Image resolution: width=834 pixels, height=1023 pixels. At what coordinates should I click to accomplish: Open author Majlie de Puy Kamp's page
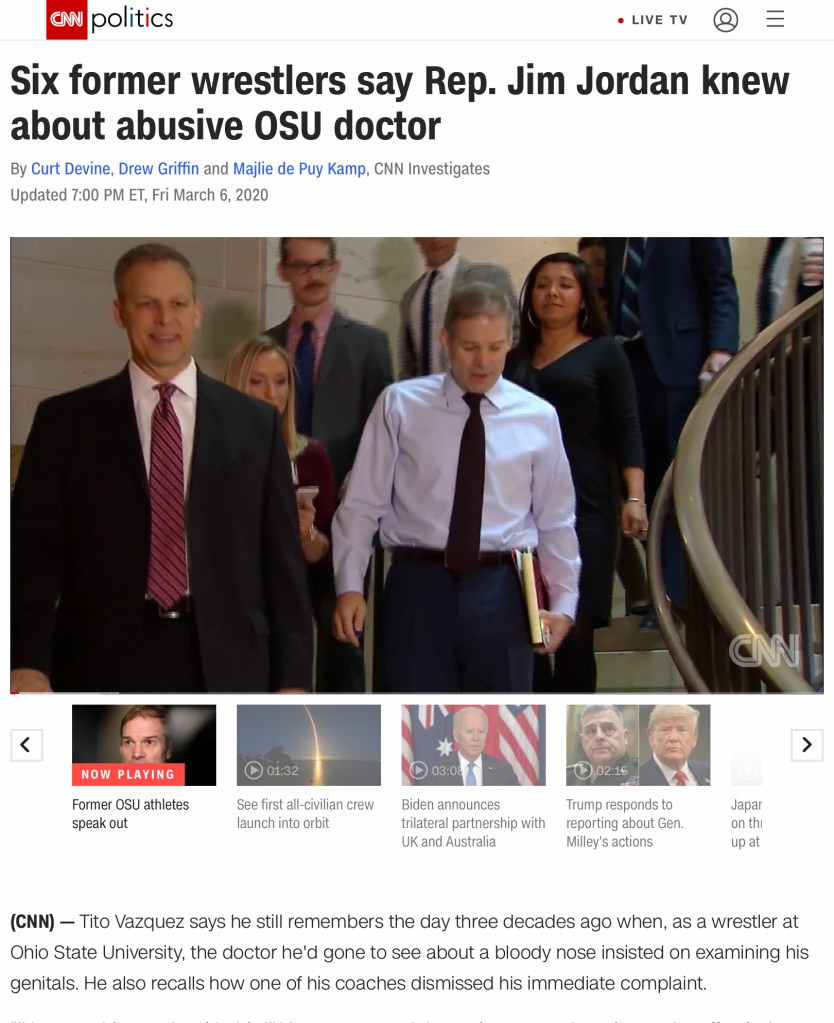300,169
